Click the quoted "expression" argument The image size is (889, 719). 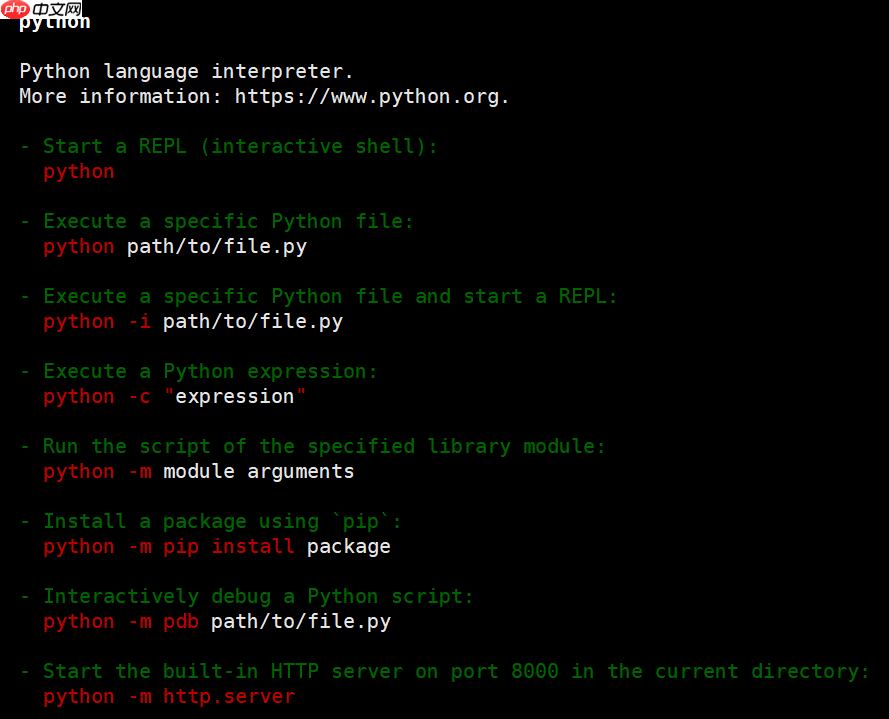235,396
